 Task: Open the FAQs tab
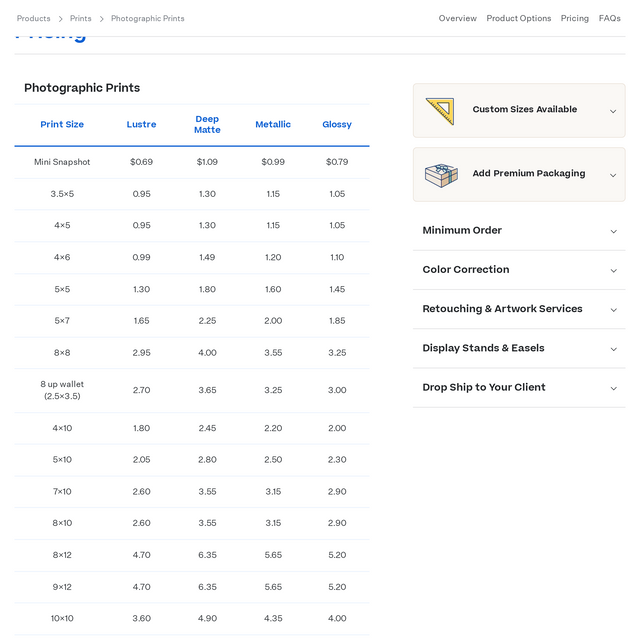[x=609, y=18]
